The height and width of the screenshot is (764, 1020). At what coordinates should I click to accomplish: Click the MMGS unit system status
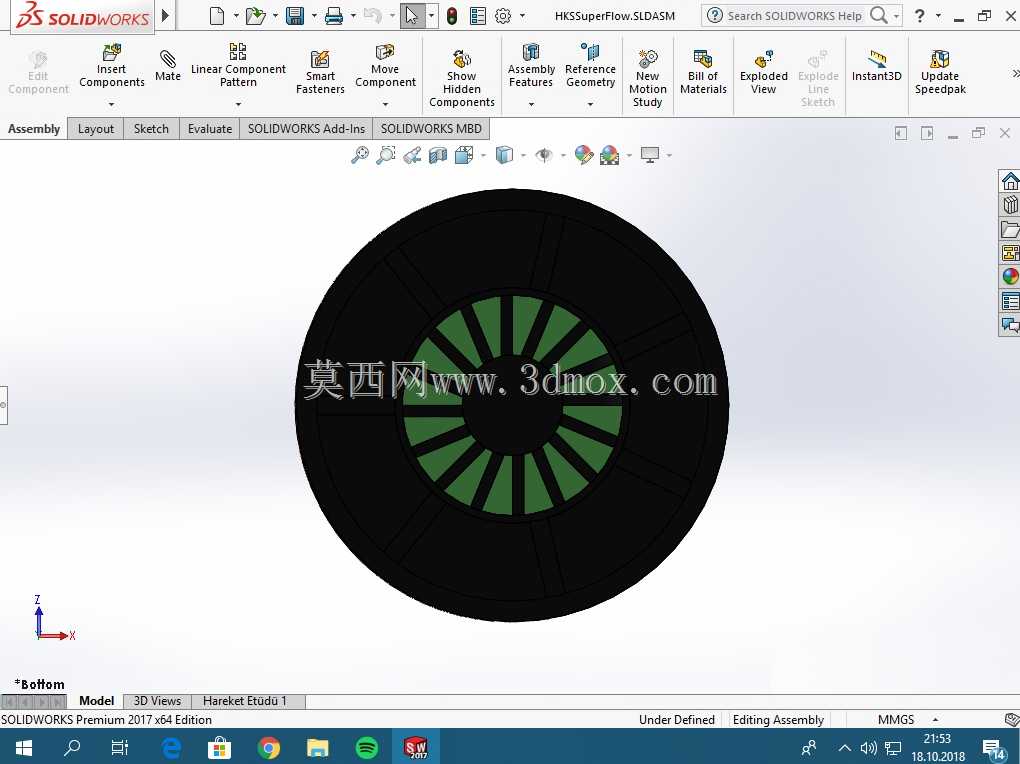click(x=896, y=720)
